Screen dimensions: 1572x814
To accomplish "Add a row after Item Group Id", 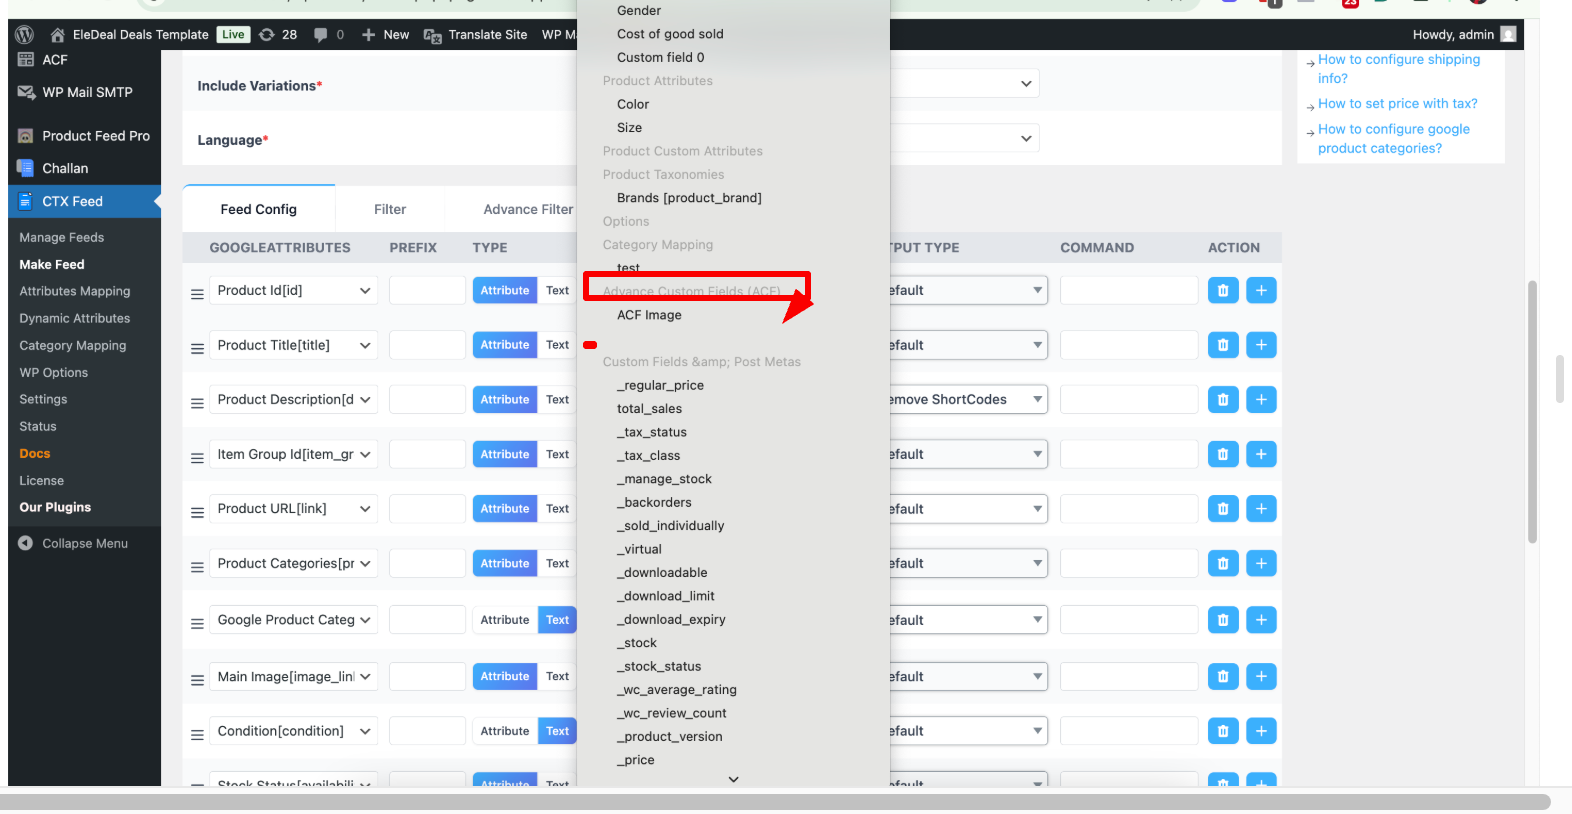I will (1261, 454).
